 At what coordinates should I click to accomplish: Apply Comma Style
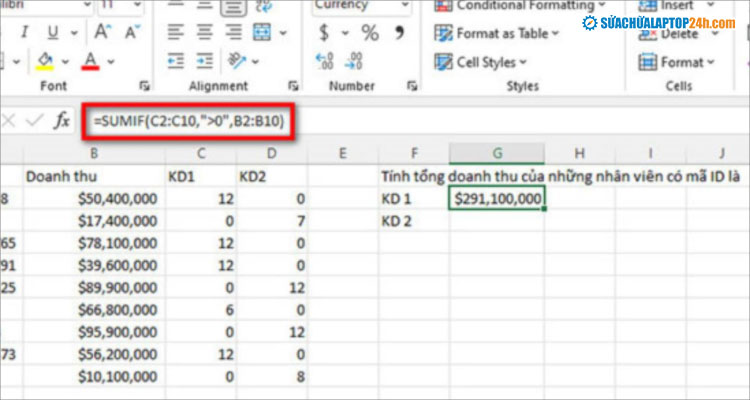(399, 33)
